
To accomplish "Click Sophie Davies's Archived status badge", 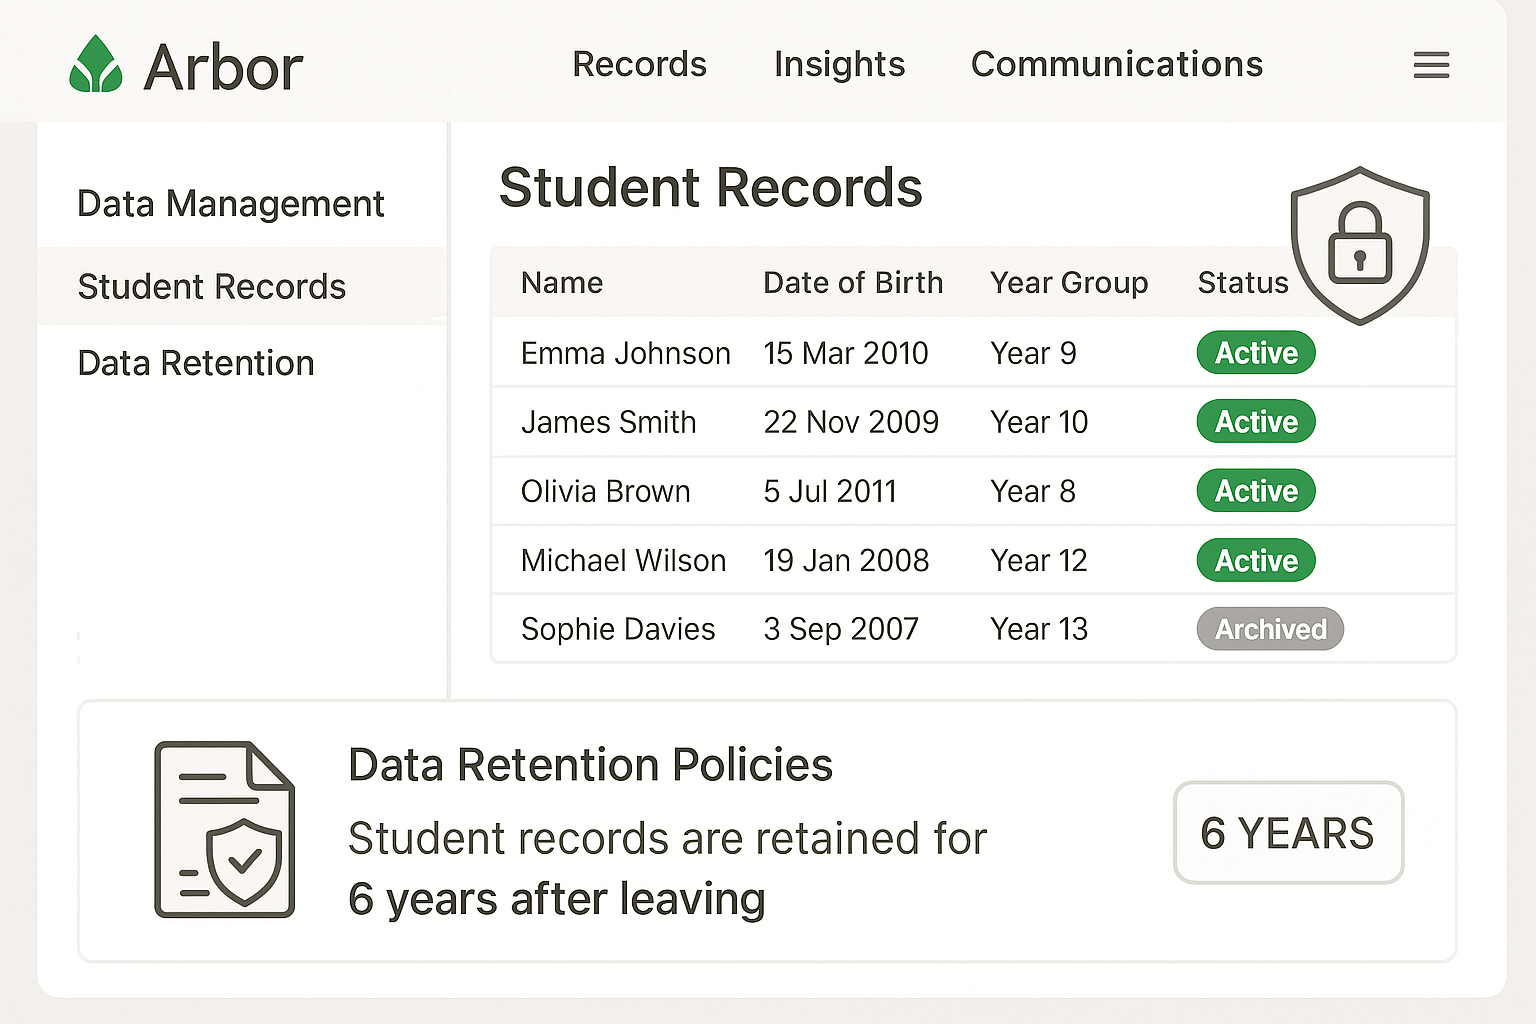I will 1270,629.
